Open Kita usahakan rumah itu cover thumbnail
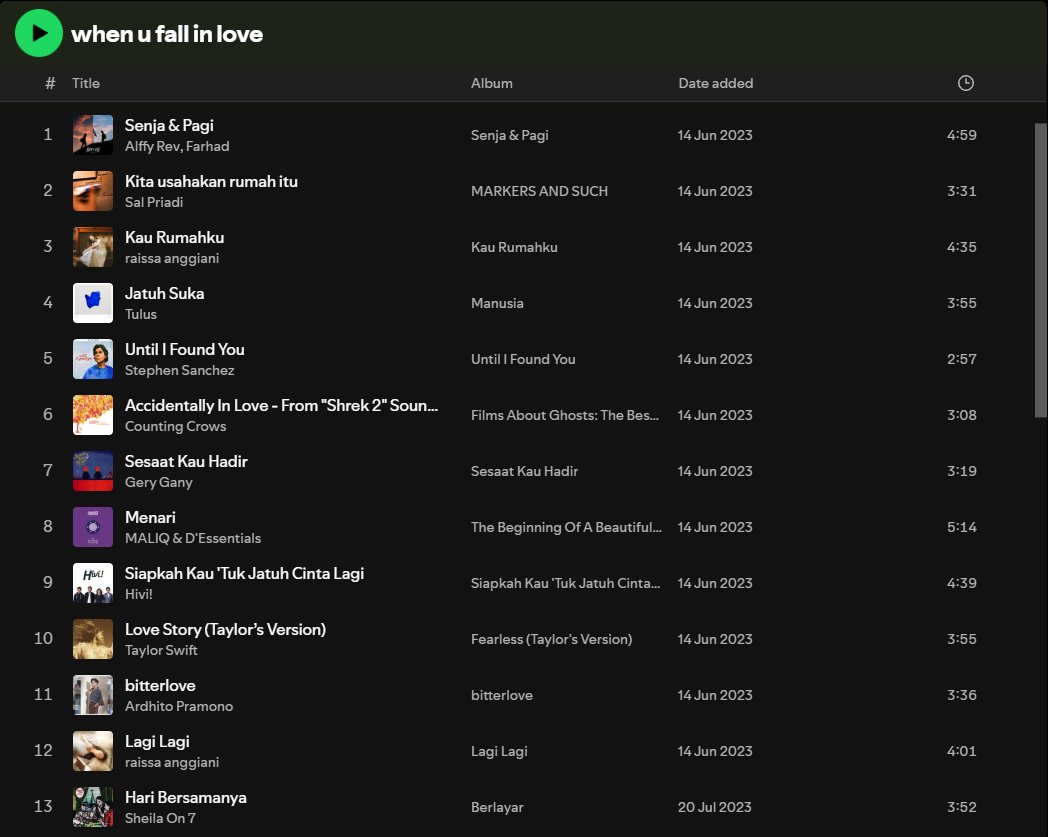The height and width of the screenshot is (837, 1048). point(93,191)
